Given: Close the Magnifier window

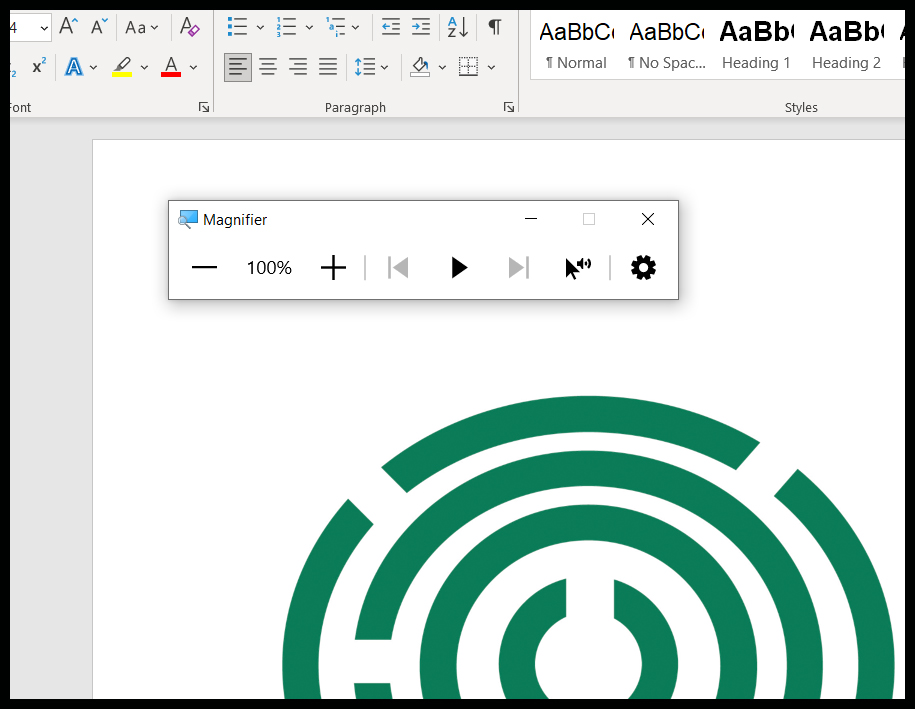Looking at the screenshot, I should point(648,219).
